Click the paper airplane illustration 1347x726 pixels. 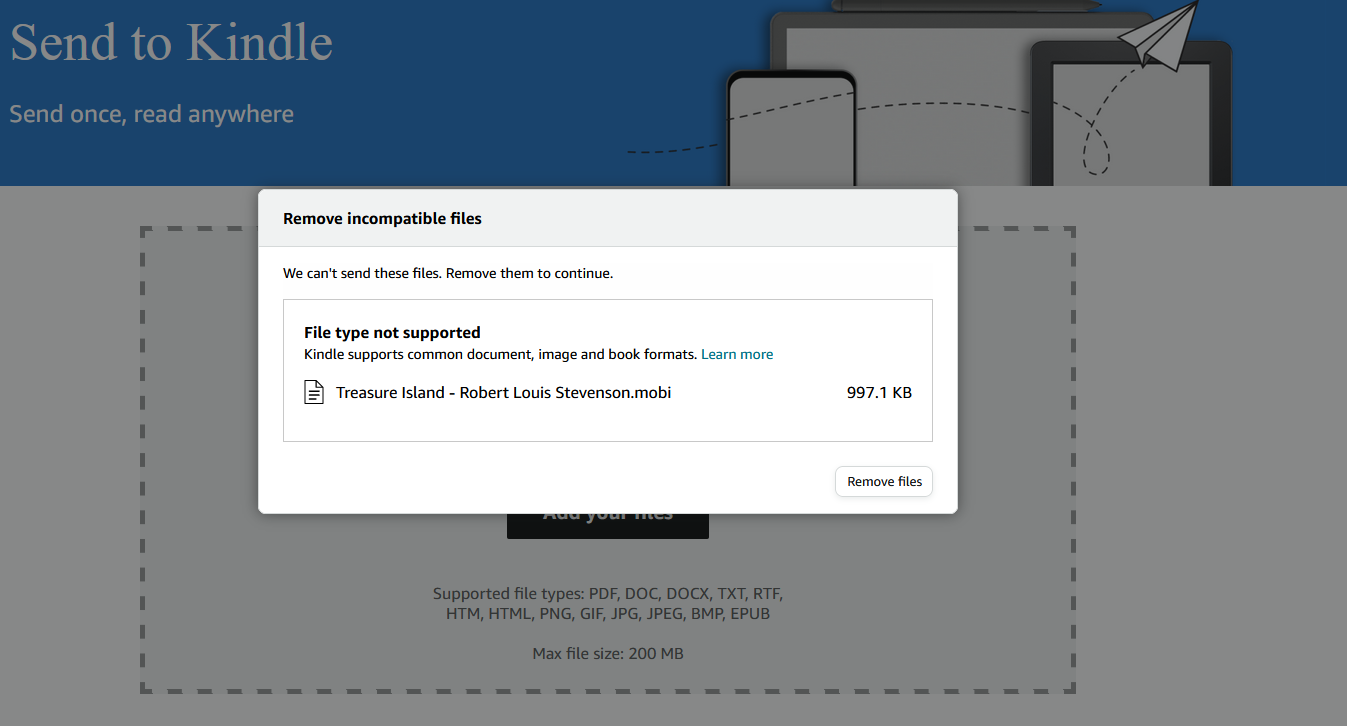tap(1158, 35)
